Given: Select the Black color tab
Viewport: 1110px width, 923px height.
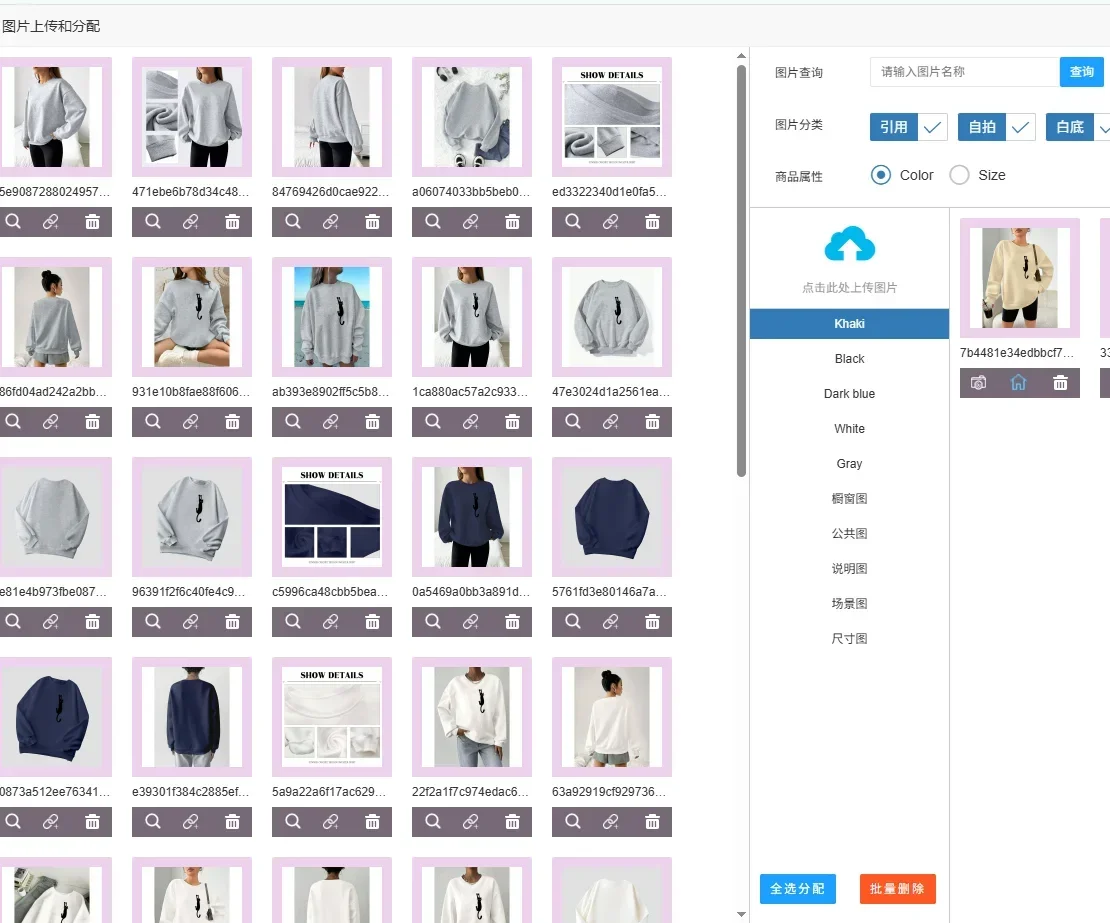Looking at the screenshot, I should [x=849, y=359].
